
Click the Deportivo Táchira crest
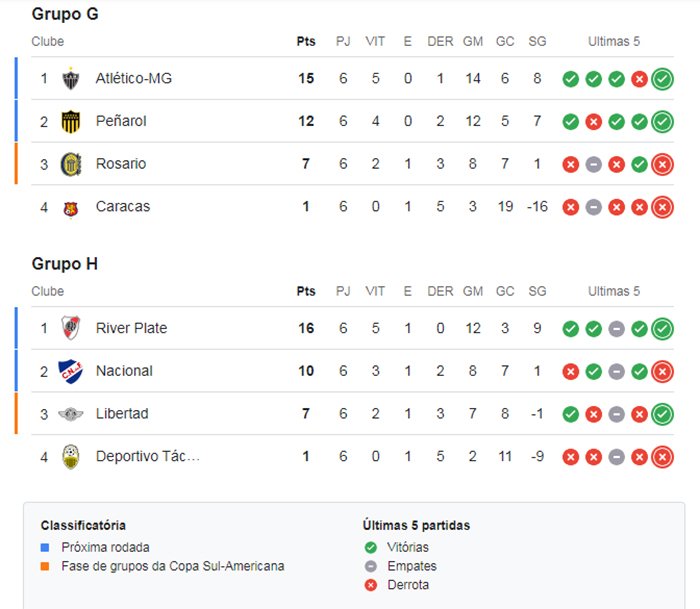coord(71,457)
